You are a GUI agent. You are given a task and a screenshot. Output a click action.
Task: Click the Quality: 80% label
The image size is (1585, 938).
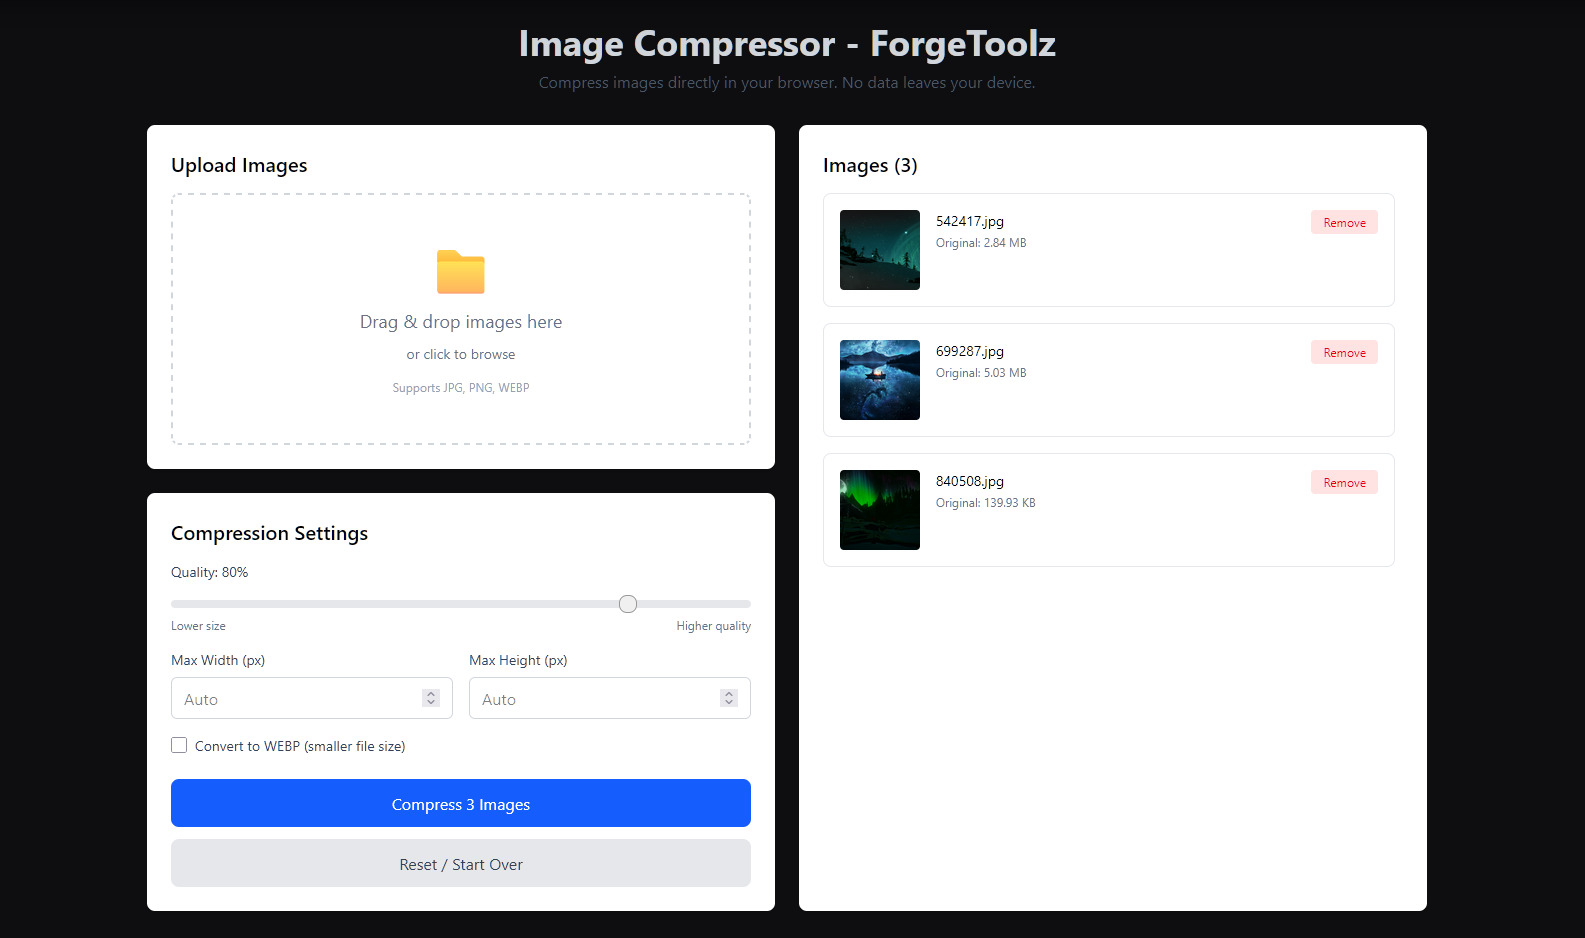click(x=210, y=572)
